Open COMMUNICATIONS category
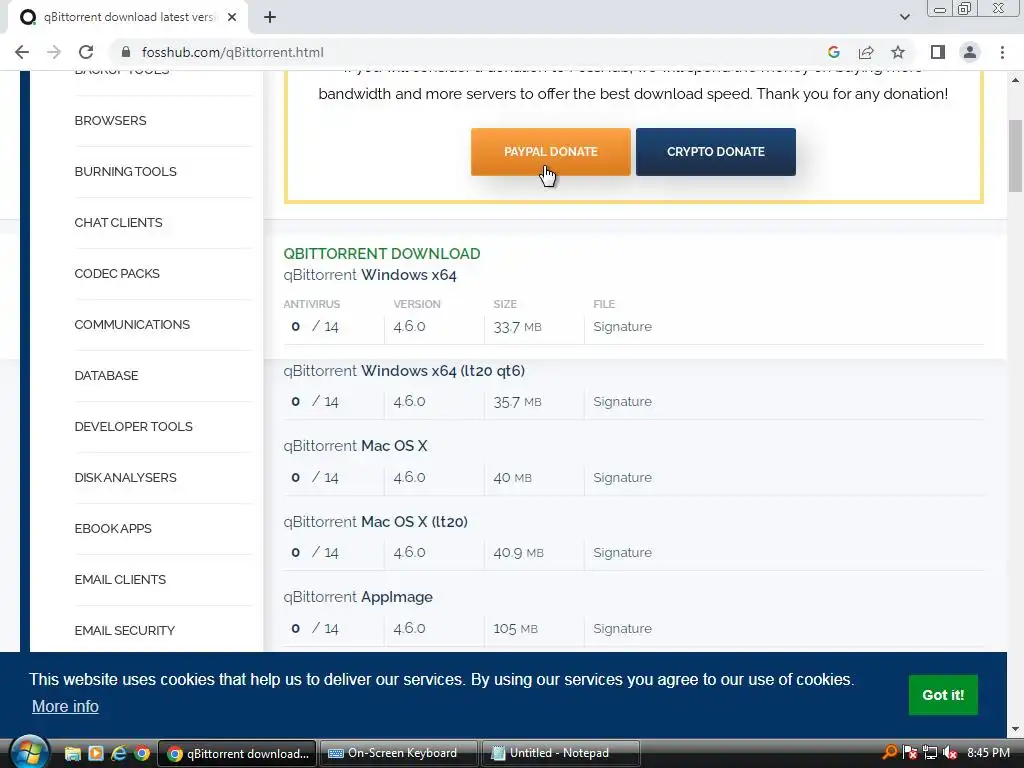Screen dimensions: 1024x768 [132, 325]
